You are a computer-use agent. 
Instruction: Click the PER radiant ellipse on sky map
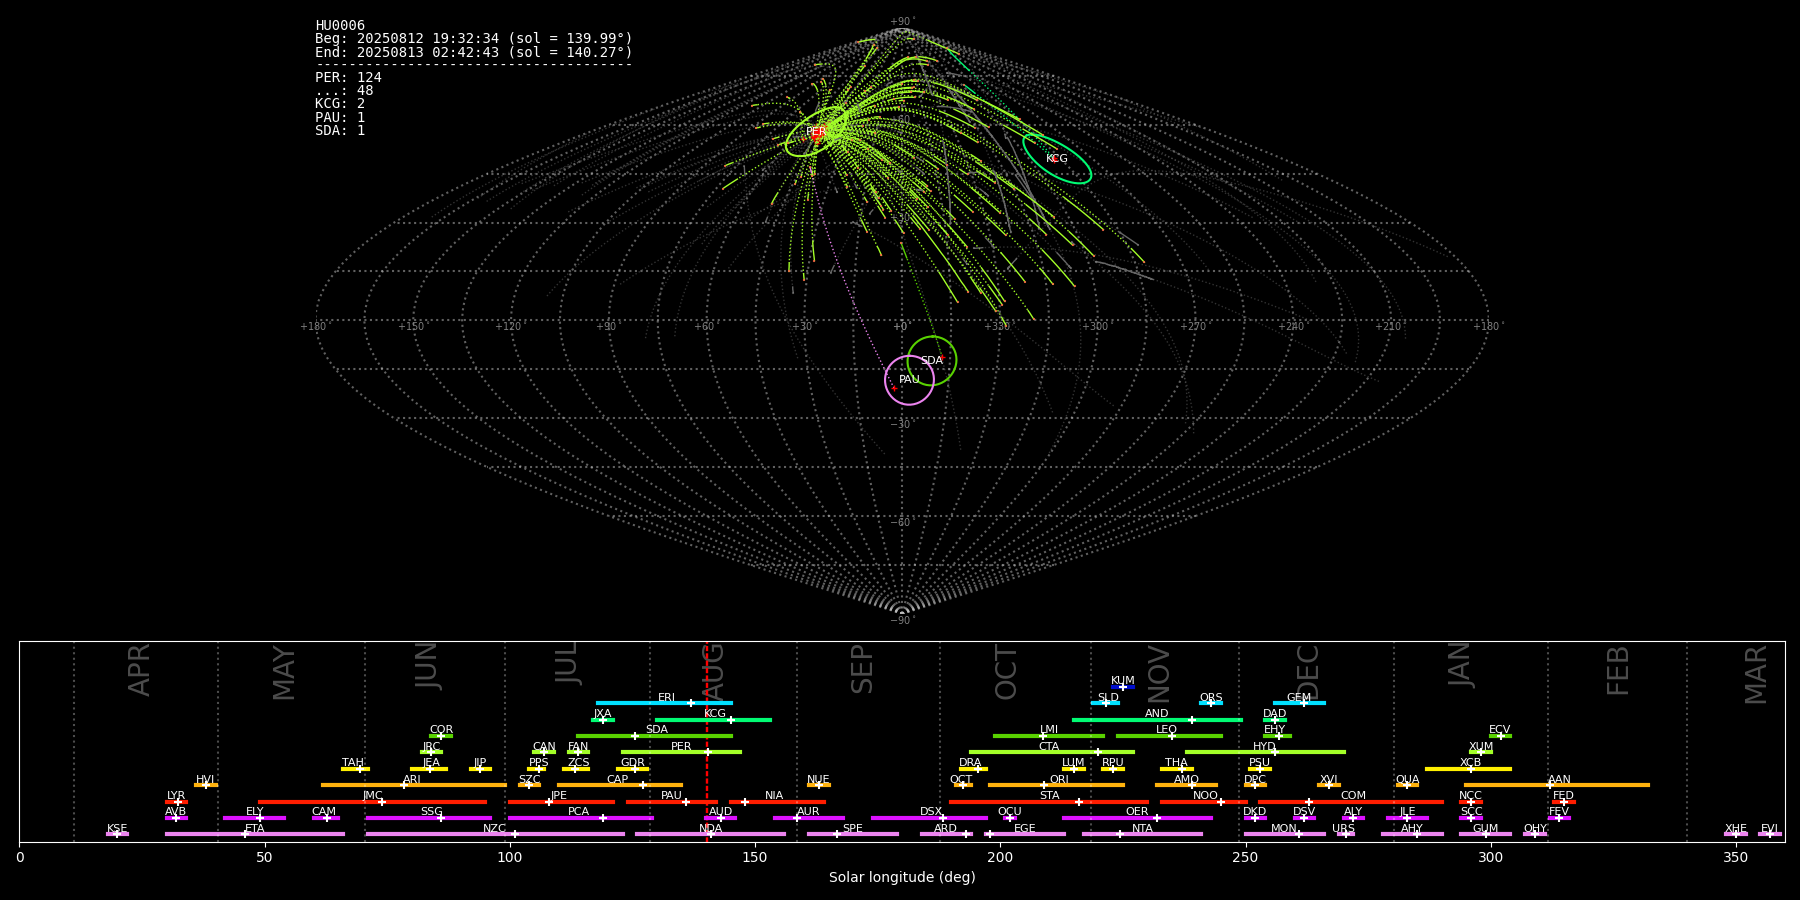tap(816, 132)
